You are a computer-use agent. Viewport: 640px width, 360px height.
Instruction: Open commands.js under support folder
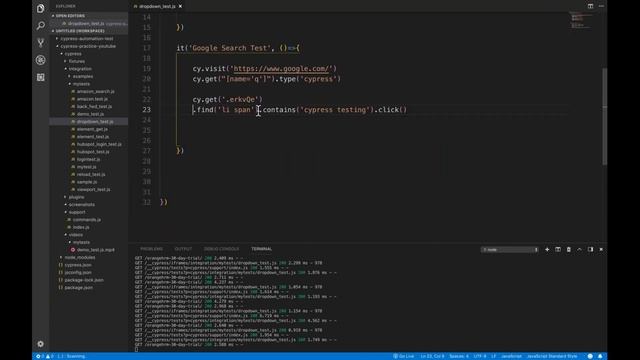pos(87,220)
